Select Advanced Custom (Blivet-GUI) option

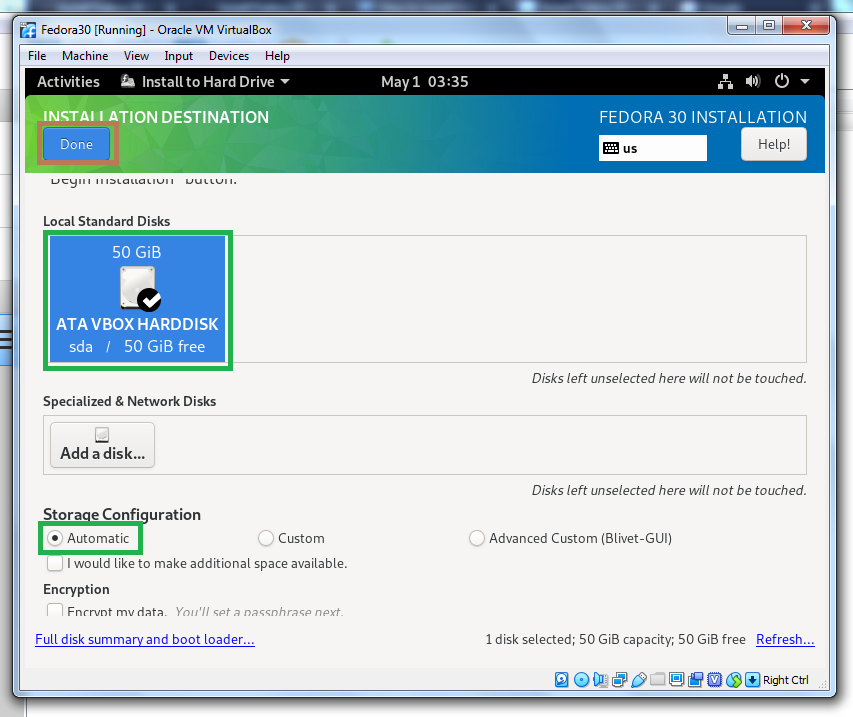point(571,538)
